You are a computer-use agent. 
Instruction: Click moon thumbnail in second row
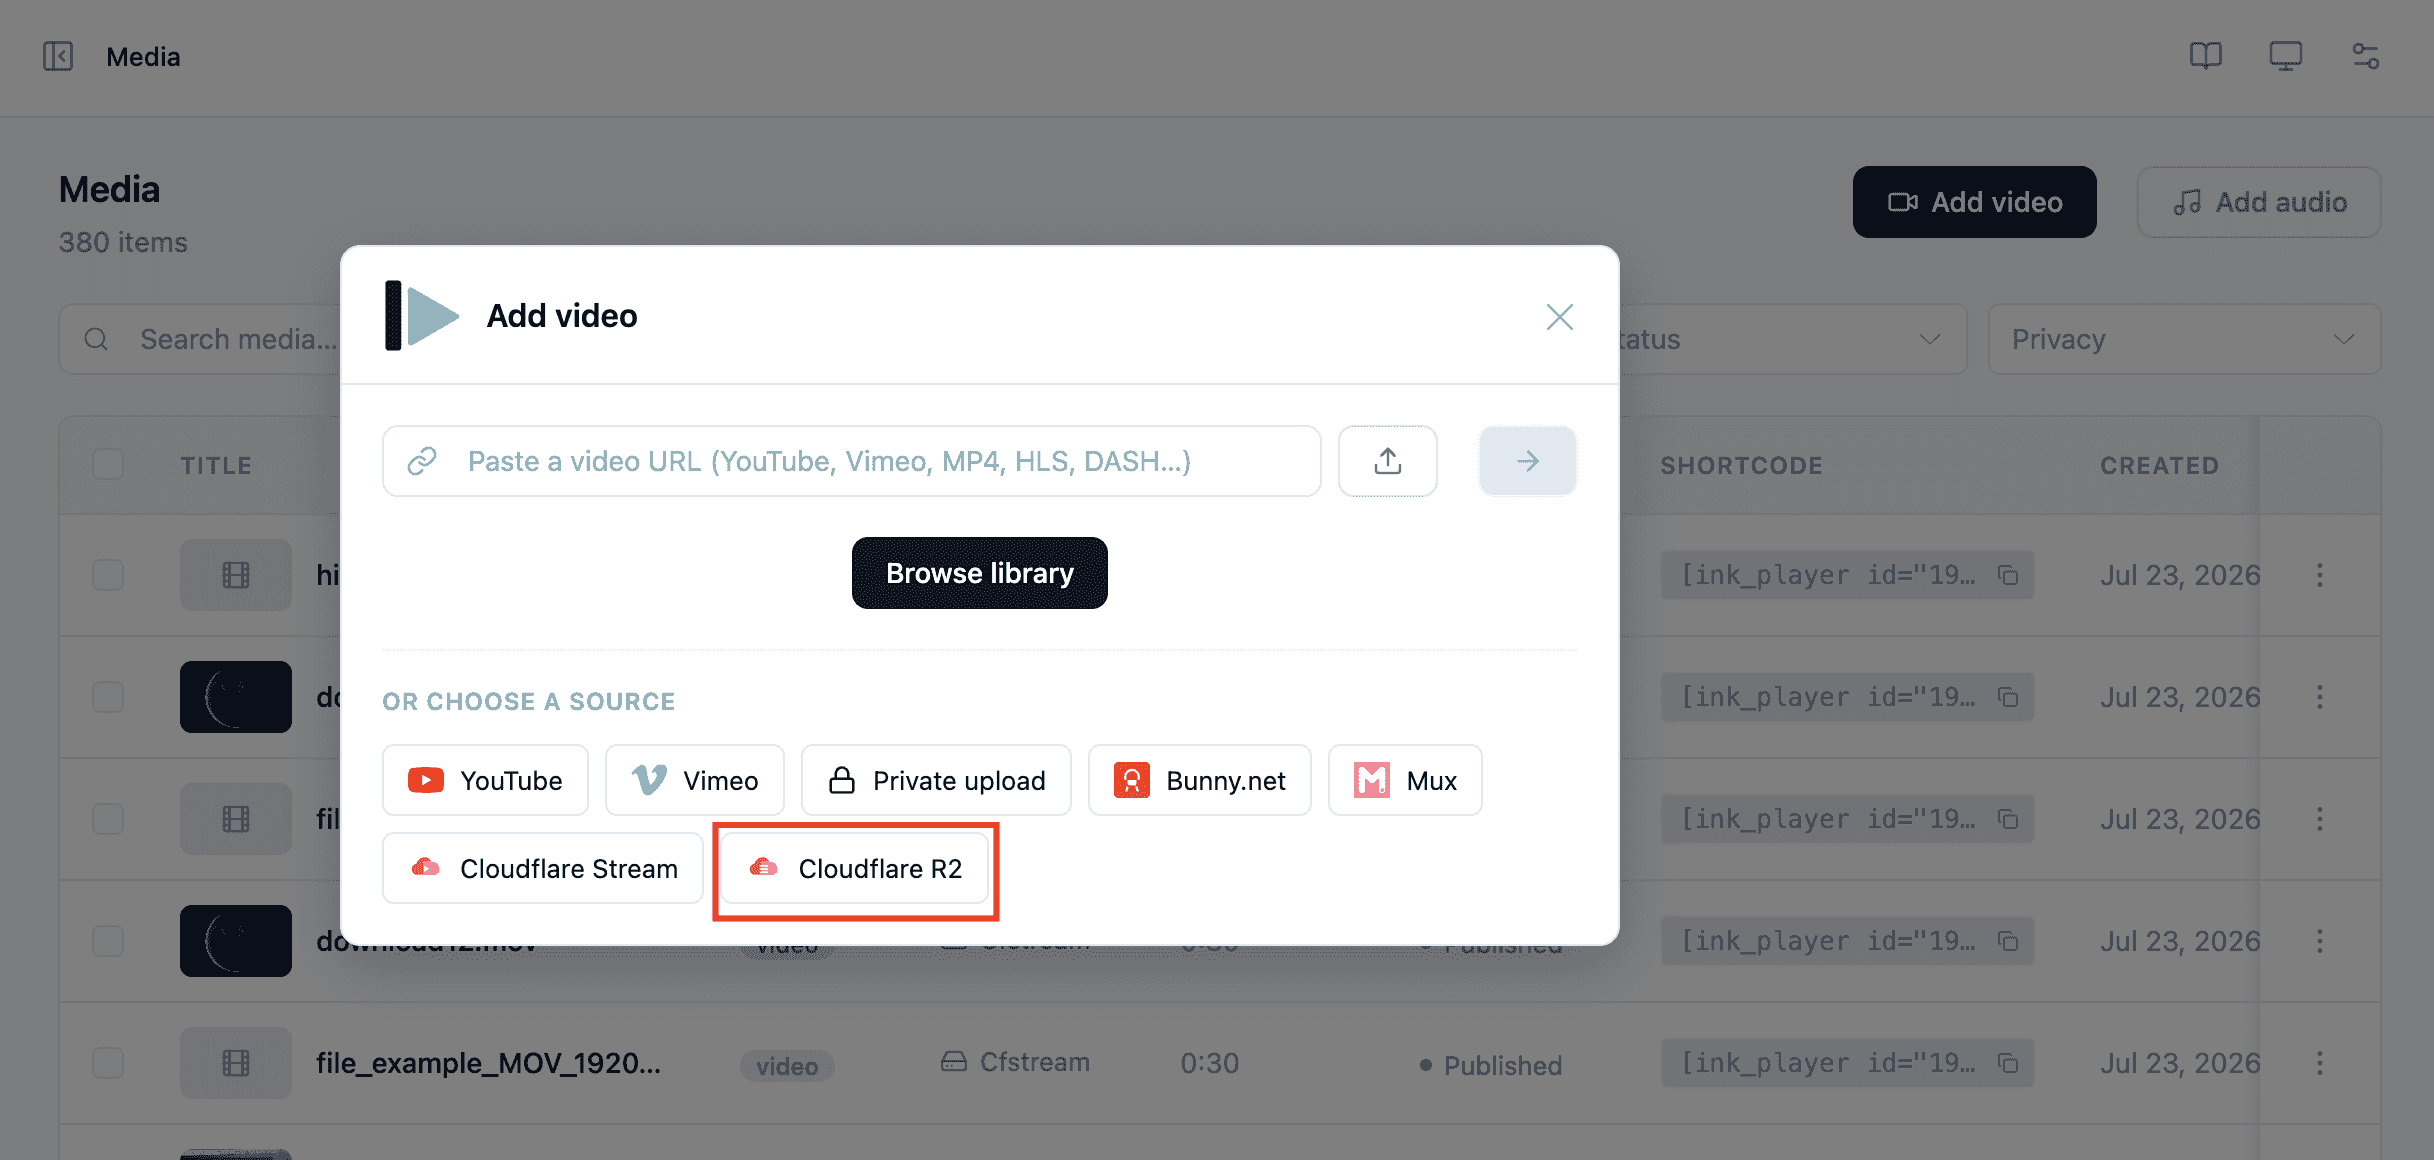[236, 697]
